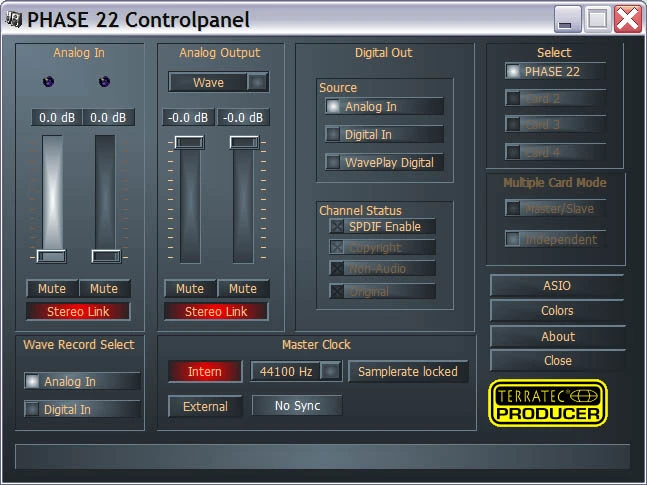Click the About button
The image size is (647, 485).
[x=556, y=336]
